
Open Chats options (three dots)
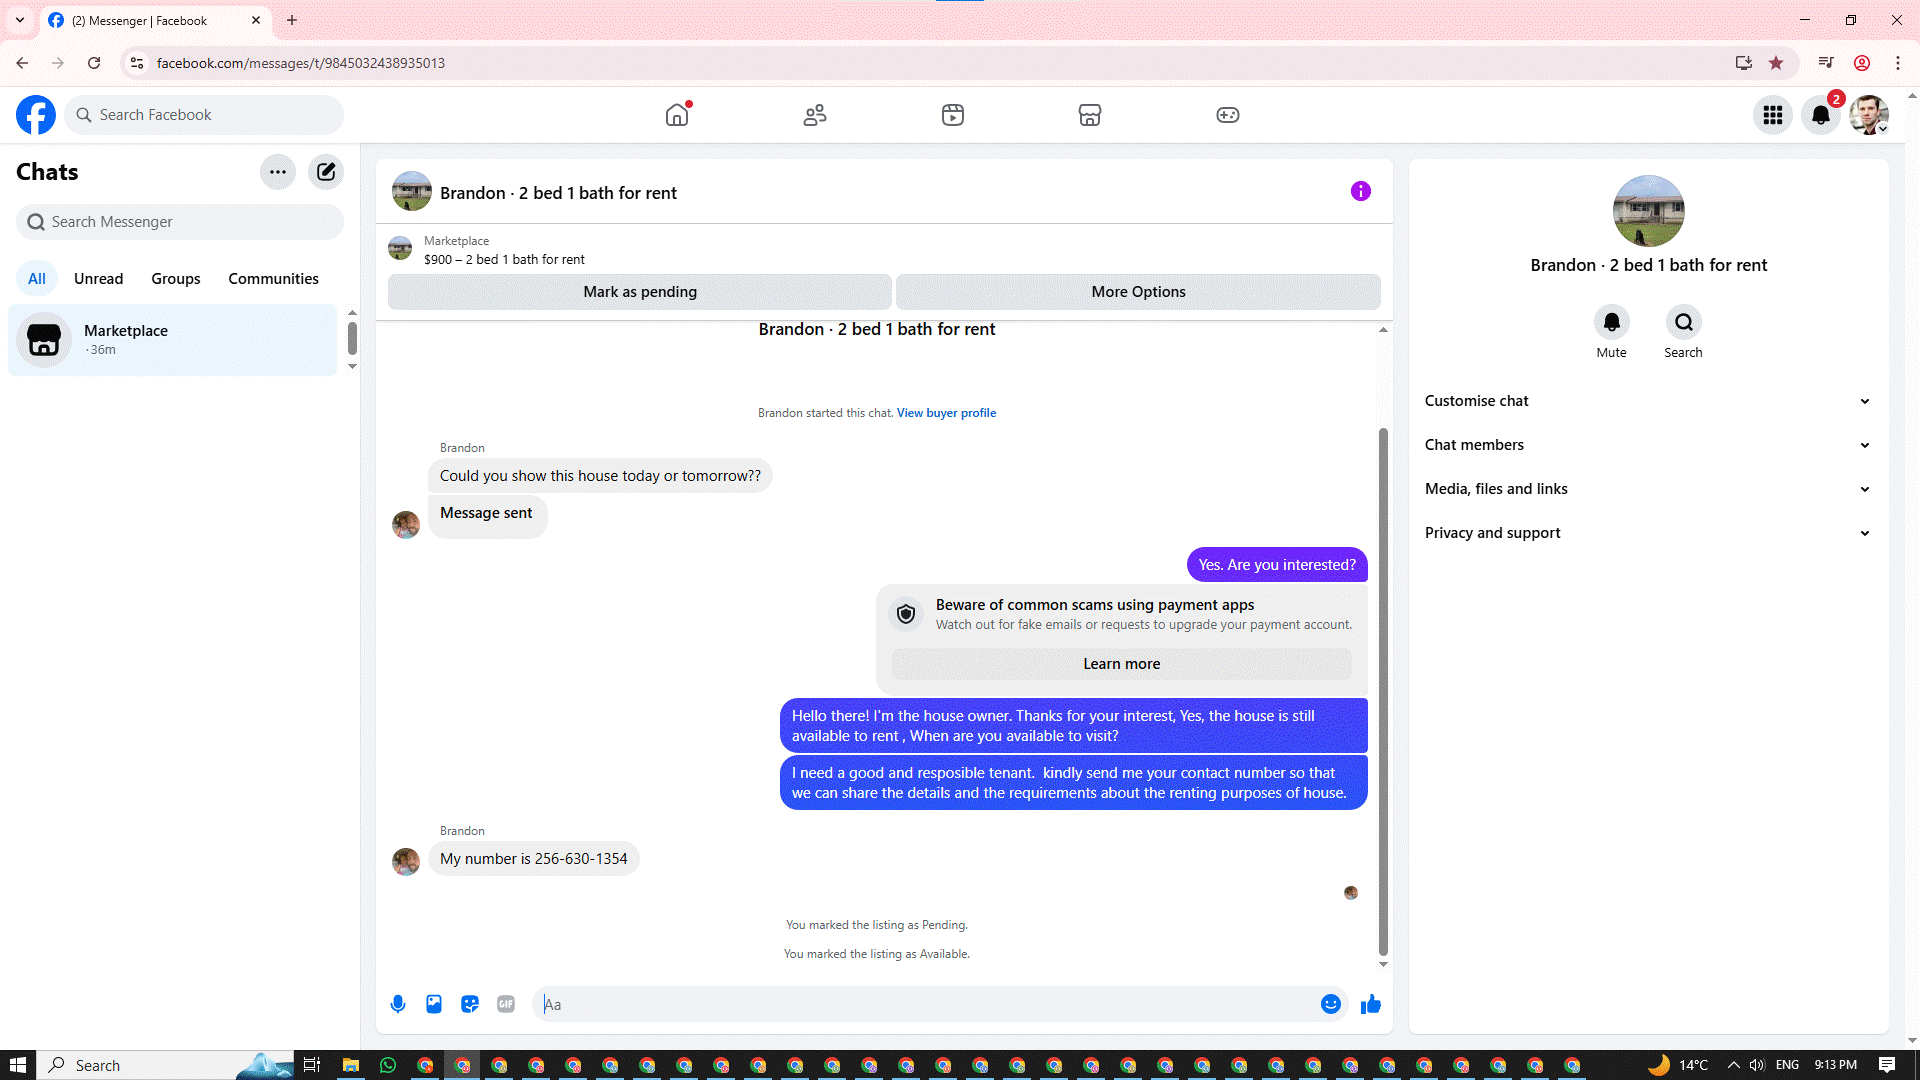tap(278, 172)
